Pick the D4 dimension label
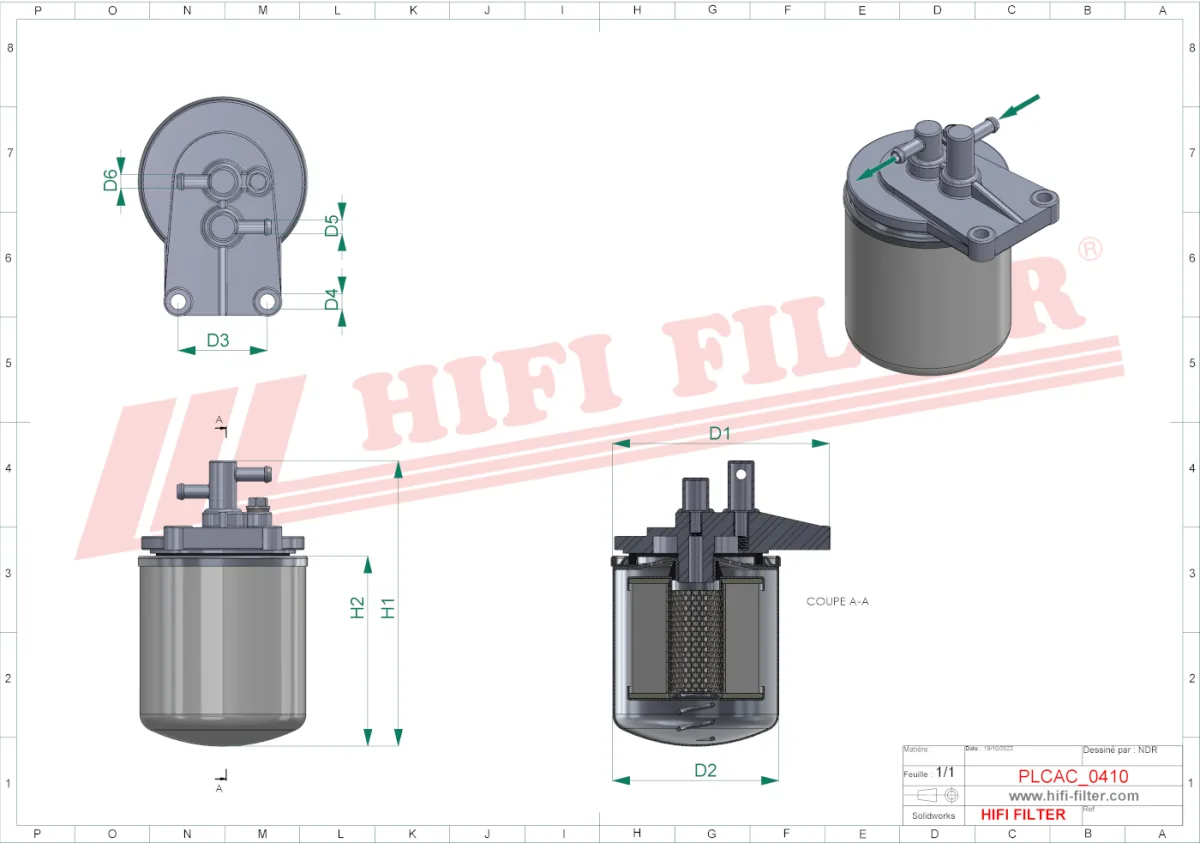The width and height of the screenshot is (1200, 843). (x=332, y=299)
